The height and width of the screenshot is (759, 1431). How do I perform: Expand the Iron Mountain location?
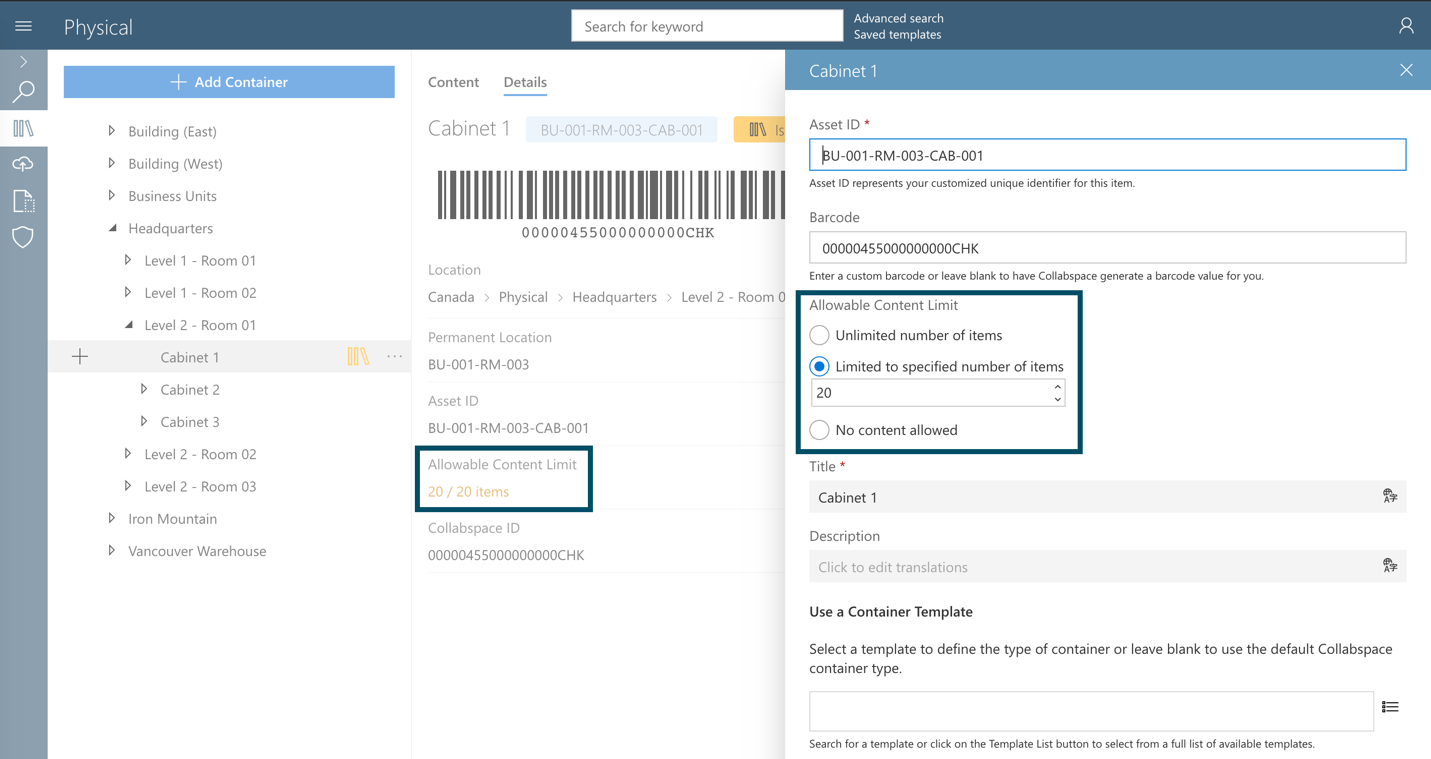tap(110, 518)
